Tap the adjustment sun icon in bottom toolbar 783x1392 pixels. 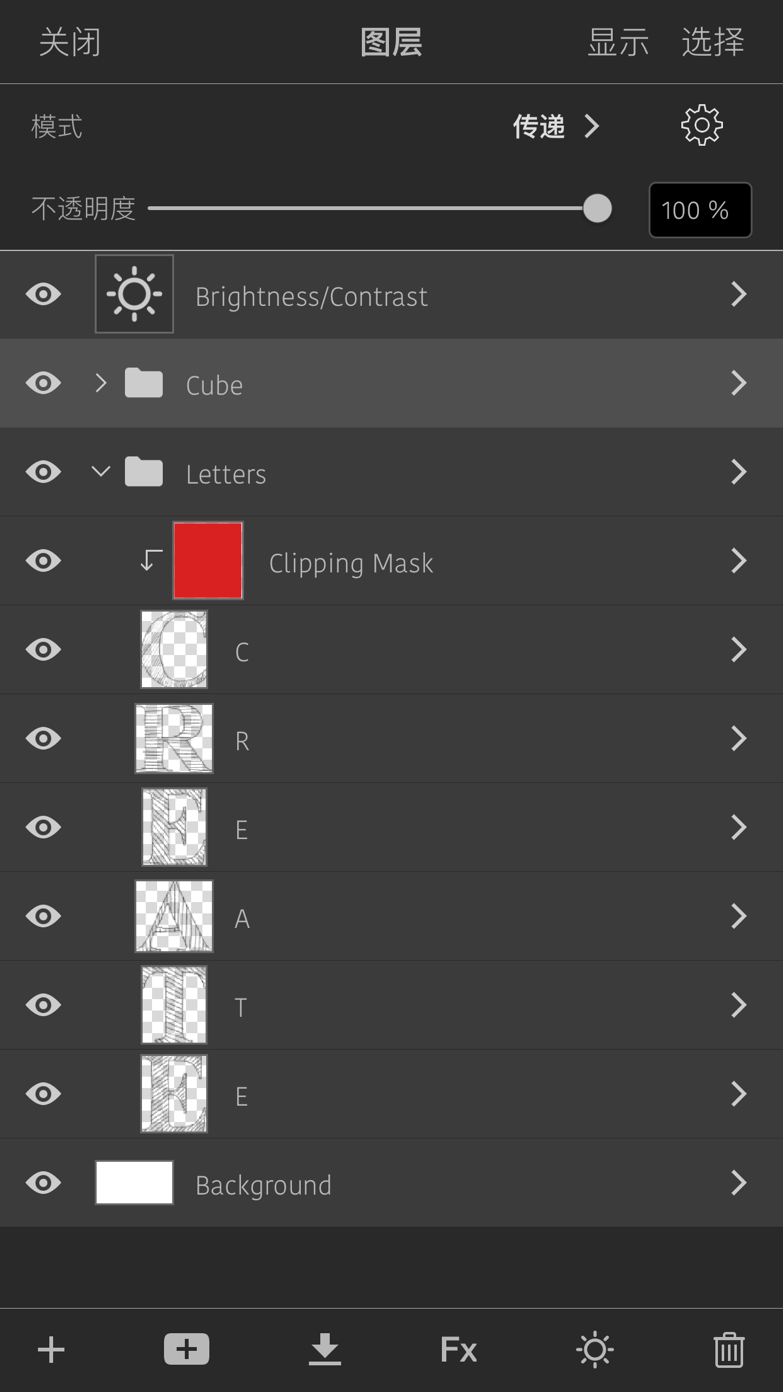[x=595, y=1350]
